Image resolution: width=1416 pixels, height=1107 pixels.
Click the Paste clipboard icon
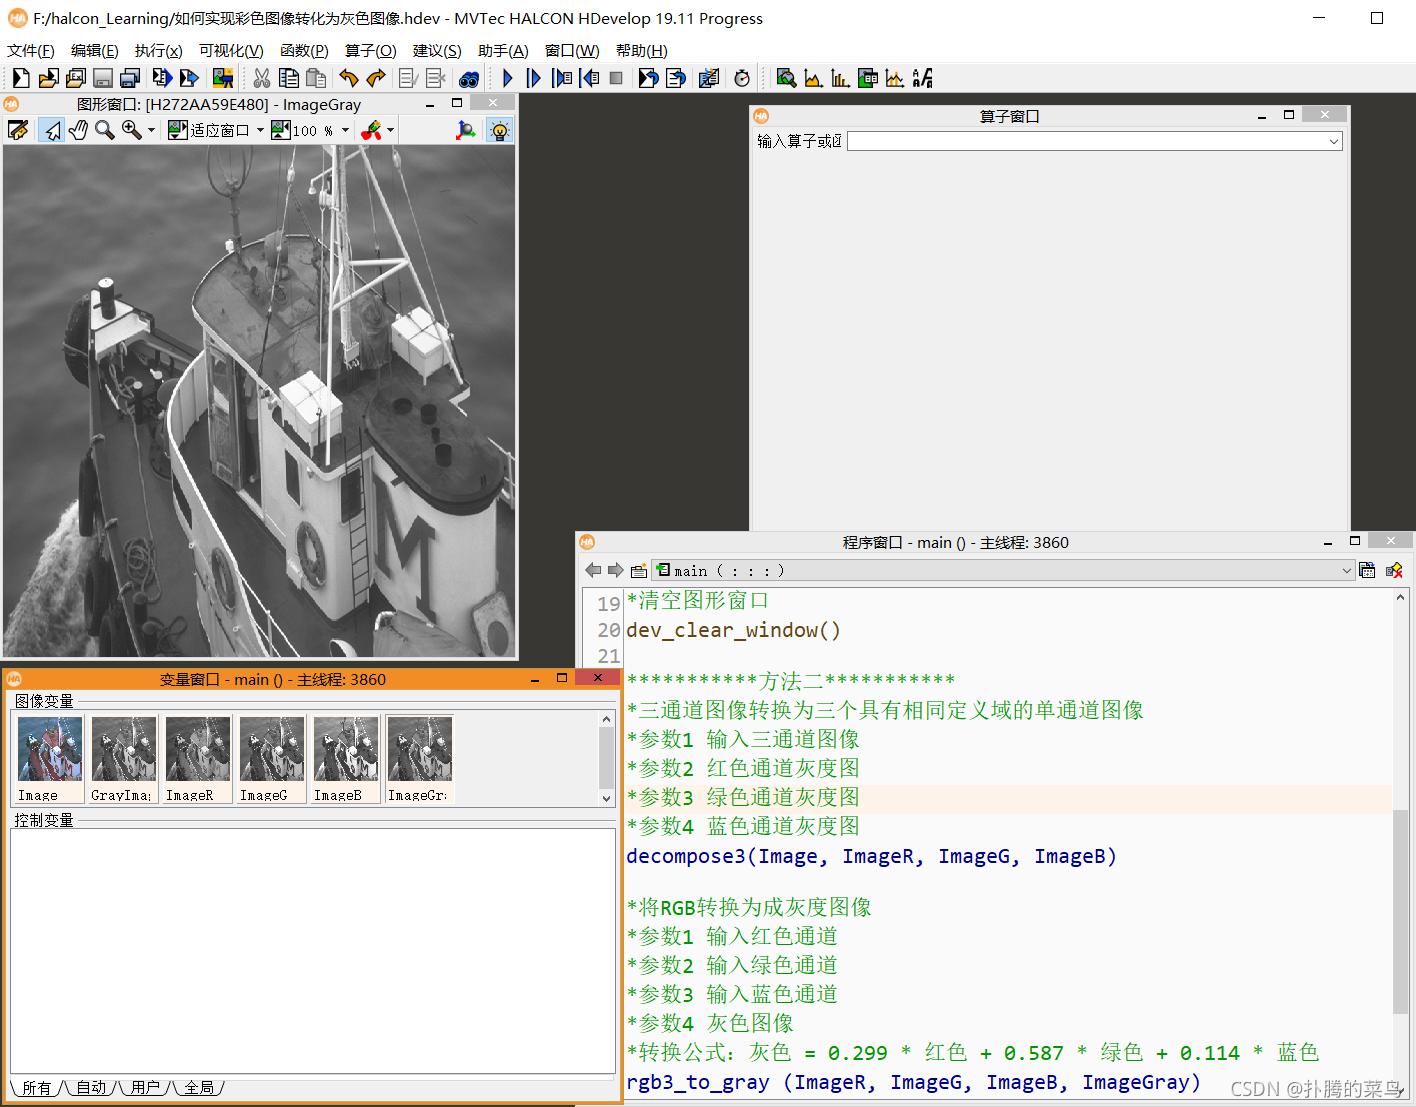[316, 78]
